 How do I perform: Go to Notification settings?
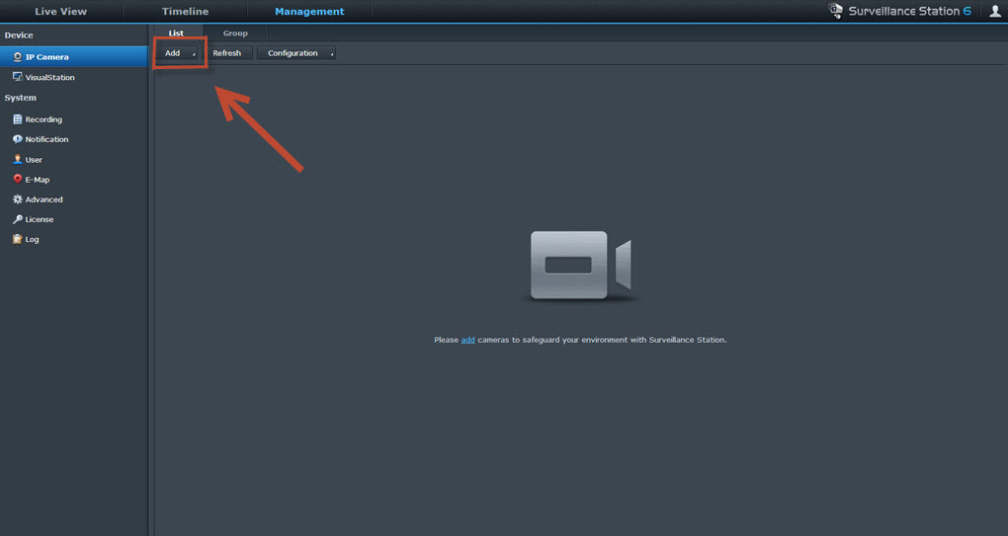click(x=46, y=139)
